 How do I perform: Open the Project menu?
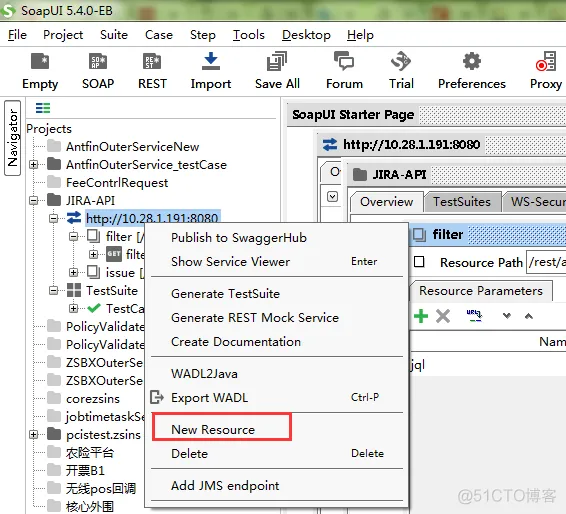(63, 35)
